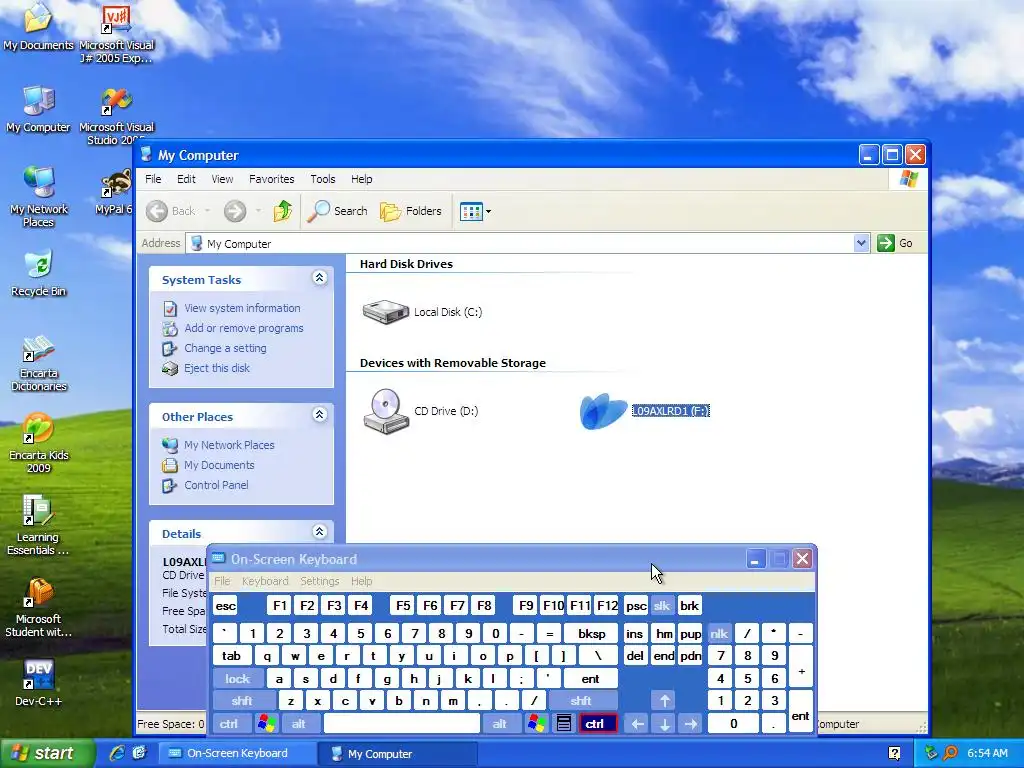This screenshot has height=768, width=1024.
Task: Open the File menu in My Computer
Action: coord(153,179)
